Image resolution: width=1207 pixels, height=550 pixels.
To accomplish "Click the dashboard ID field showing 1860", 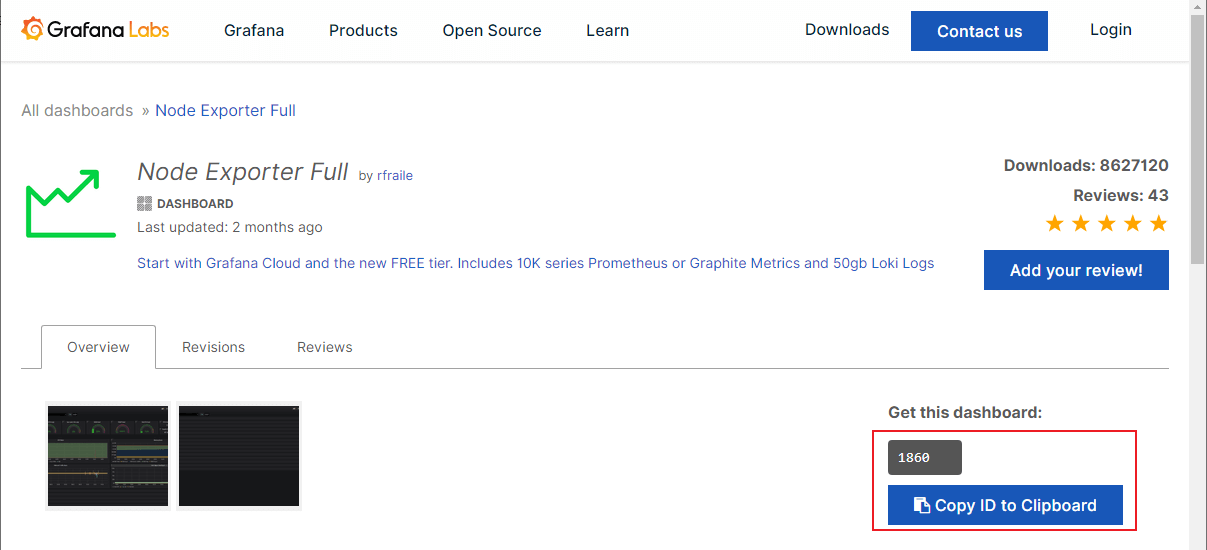I will click(924, 457).
